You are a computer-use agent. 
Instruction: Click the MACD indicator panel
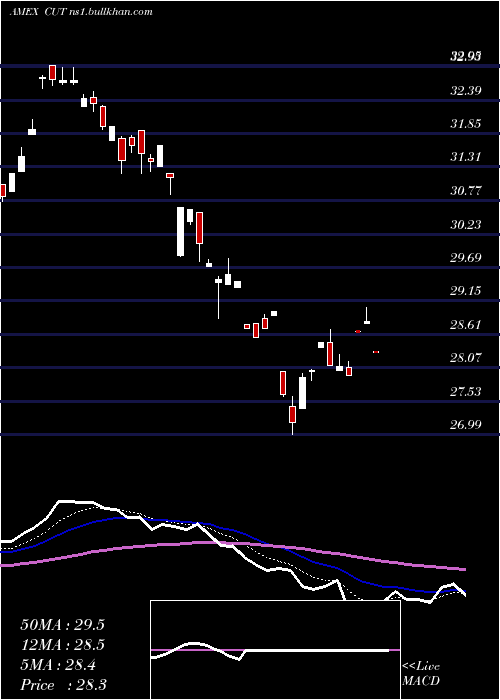275,650
